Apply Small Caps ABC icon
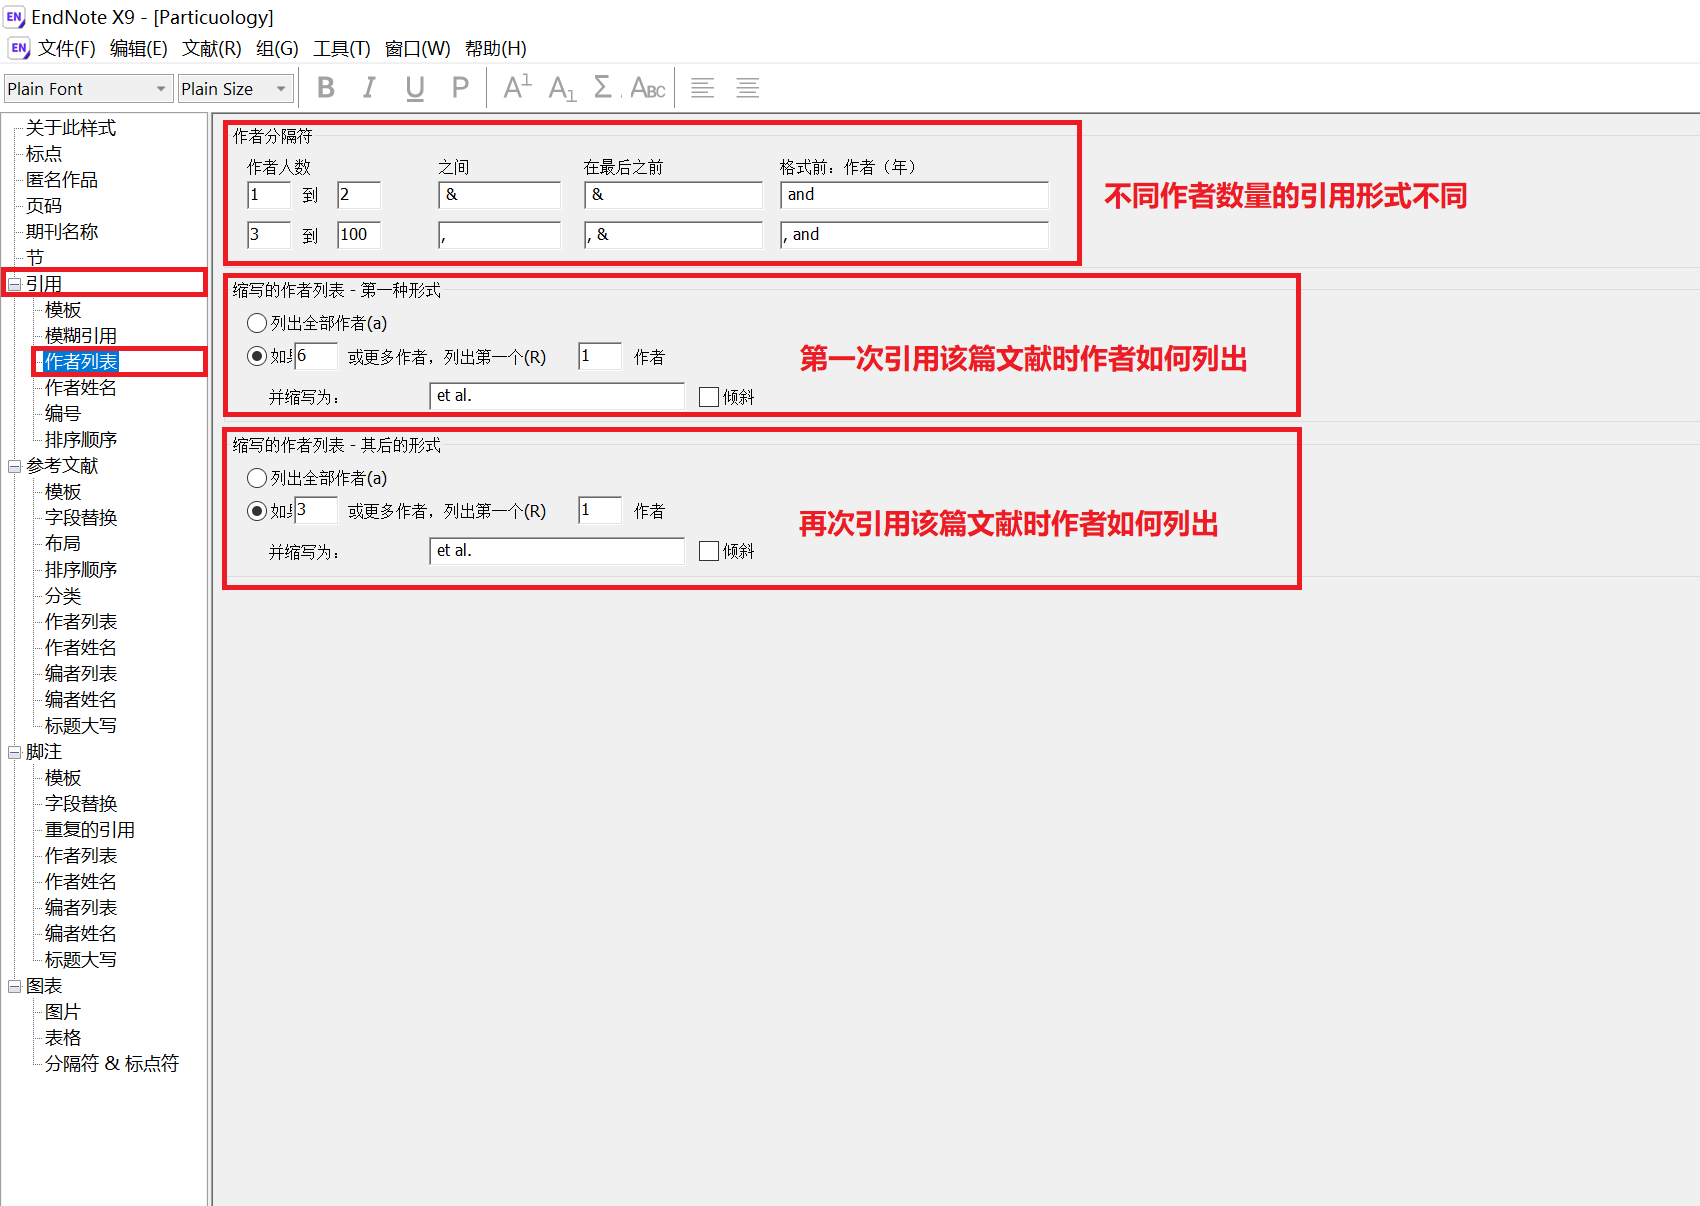 coord(648,88)
